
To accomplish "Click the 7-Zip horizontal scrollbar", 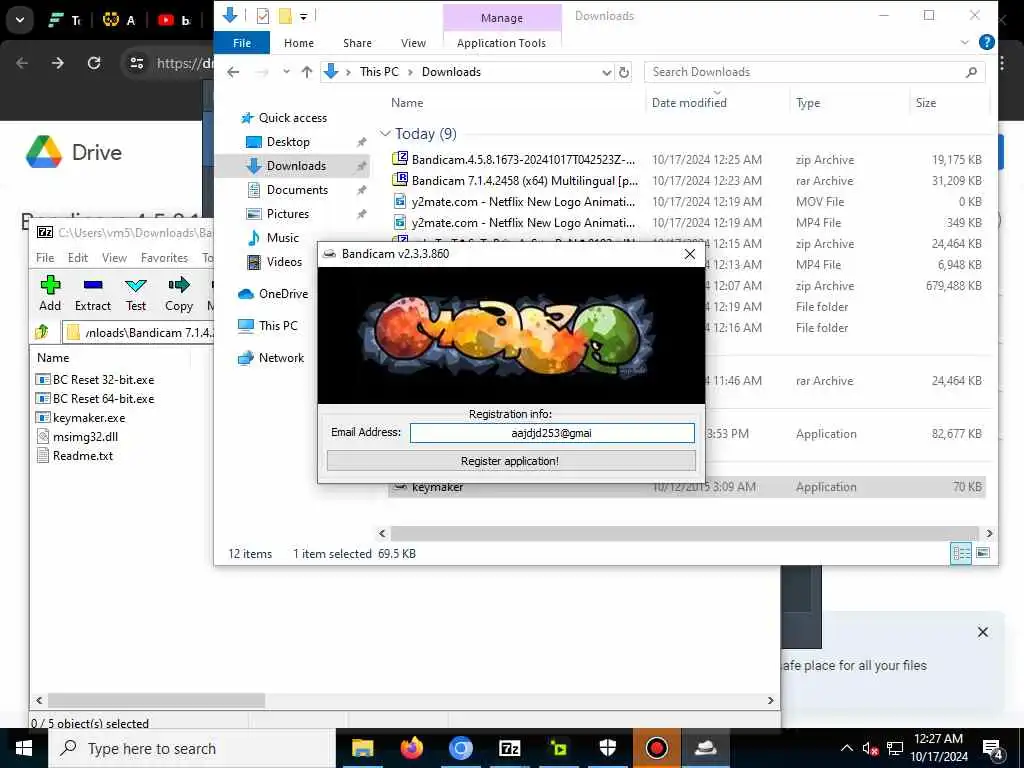I will pyautogui.click(x=157, y=701).
